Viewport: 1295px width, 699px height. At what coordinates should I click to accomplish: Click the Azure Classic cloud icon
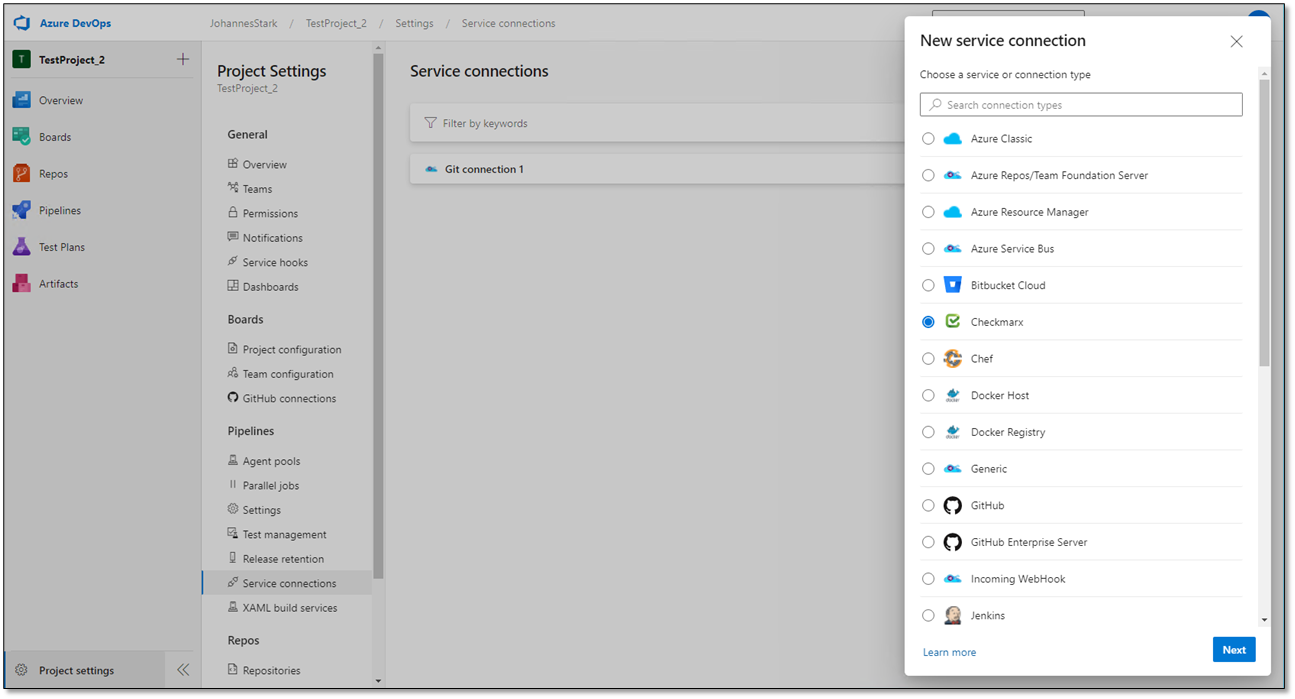coord(952,139)
